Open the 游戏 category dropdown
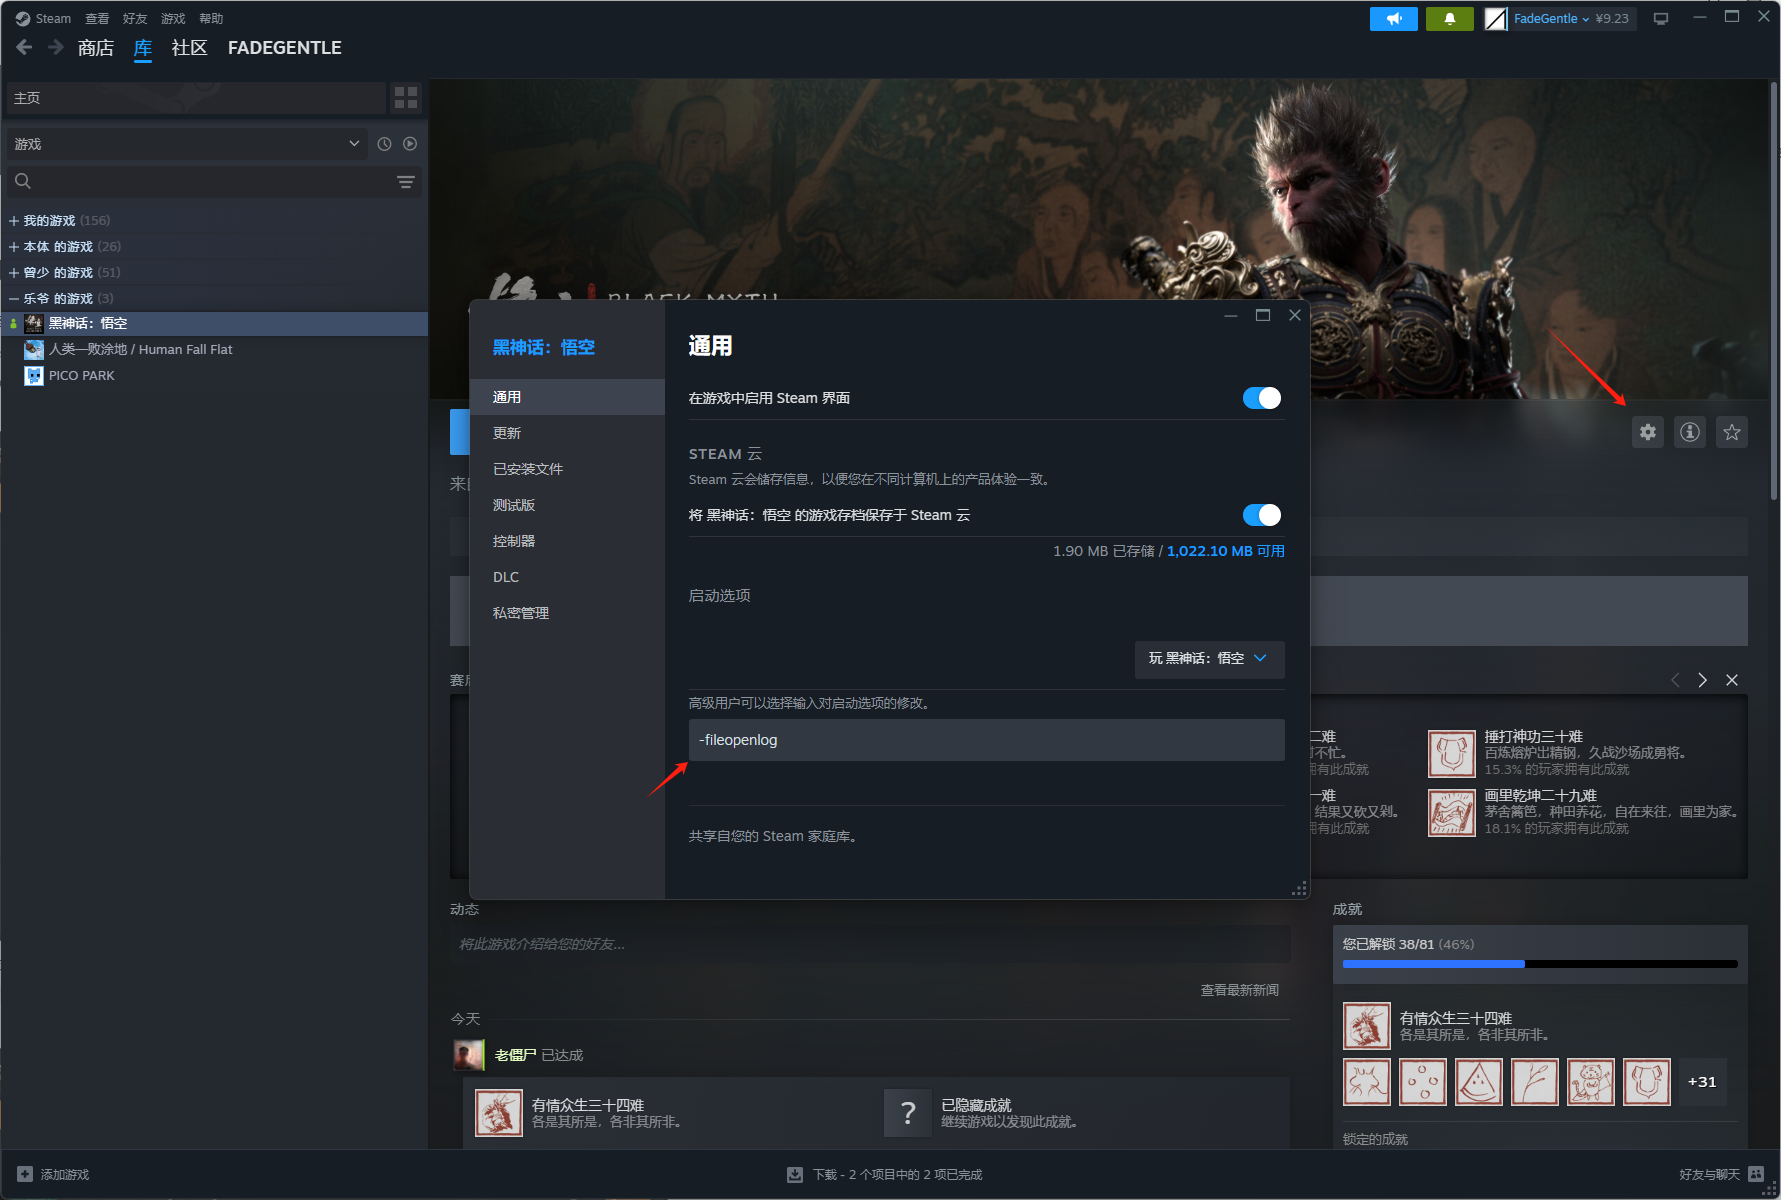1781x1200 pixels. point(187,144)
